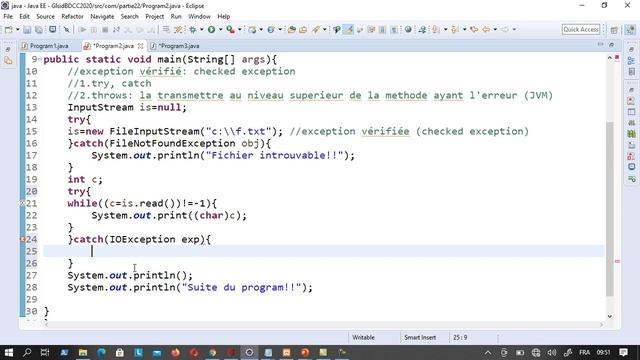The width and height of the screenshot is (640, 360).
Task: Click the Back navigation yellow arrow
Action: (x=486, y=29)
